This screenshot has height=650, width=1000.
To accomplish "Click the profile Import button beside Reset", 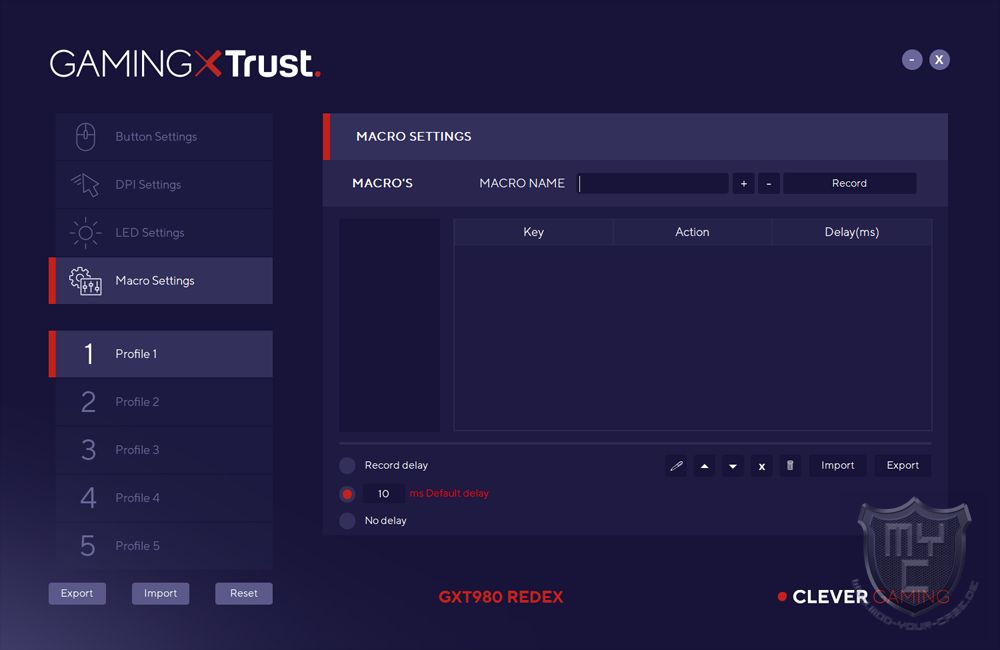I will tap(160, 593).
